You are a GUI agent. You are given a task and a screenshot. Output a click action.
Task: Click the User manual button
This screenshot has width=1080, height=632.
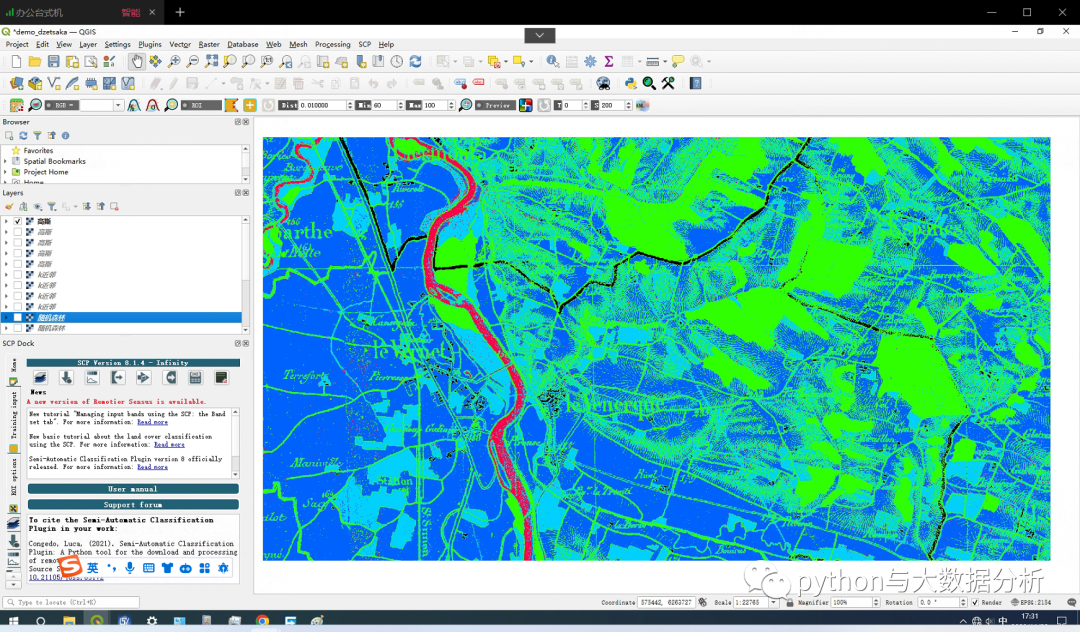pyautogui.click(x=133, y=489)
